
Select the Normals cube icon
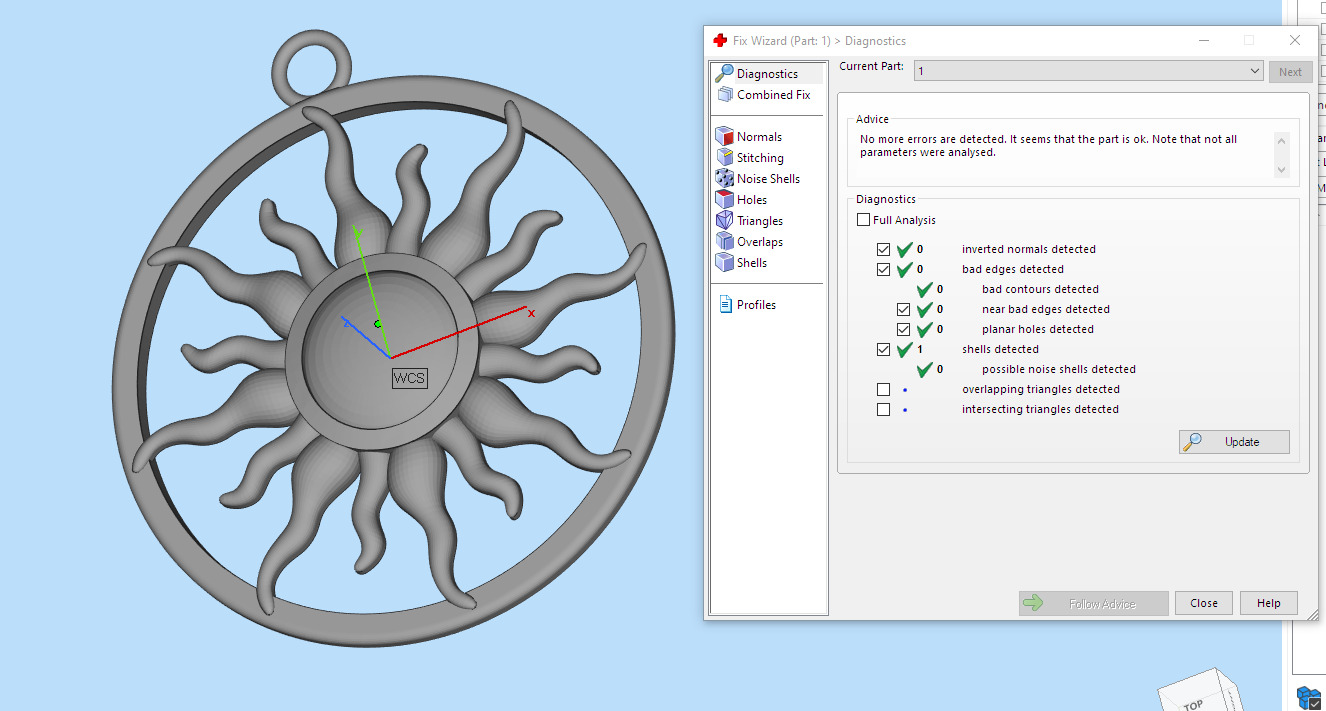[x=724, y=136]
